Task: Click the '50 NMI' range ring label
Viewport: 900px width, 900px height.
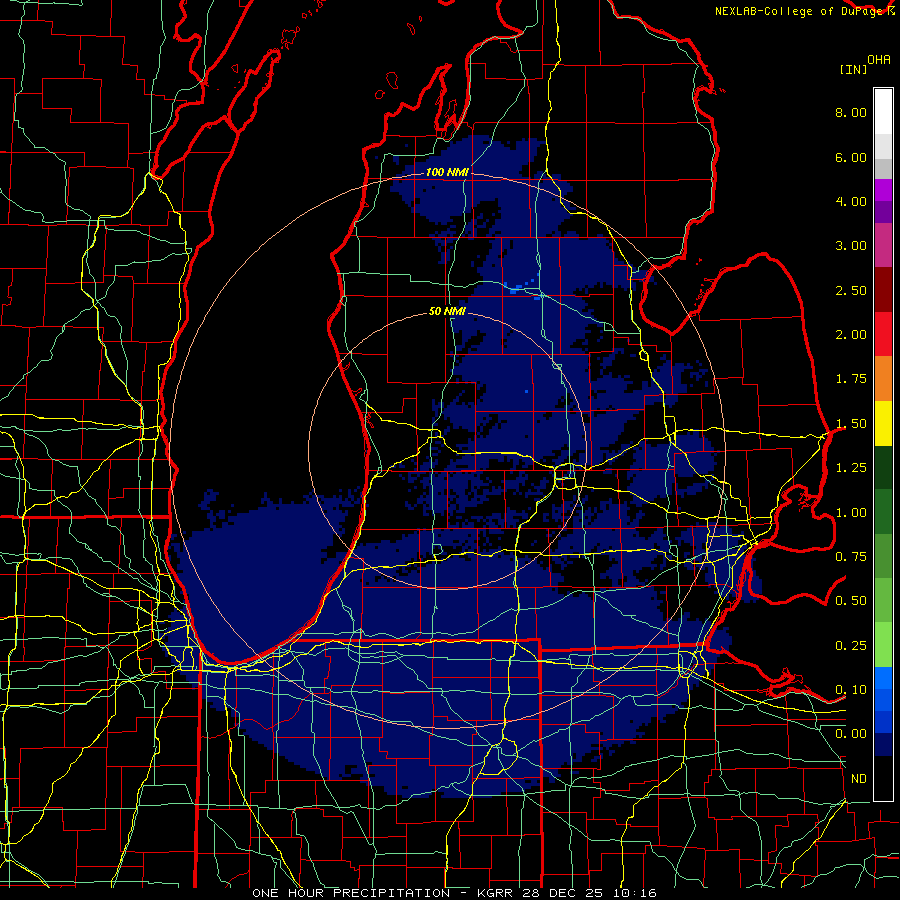Action: pyautogui.click(x=447, y=311)
